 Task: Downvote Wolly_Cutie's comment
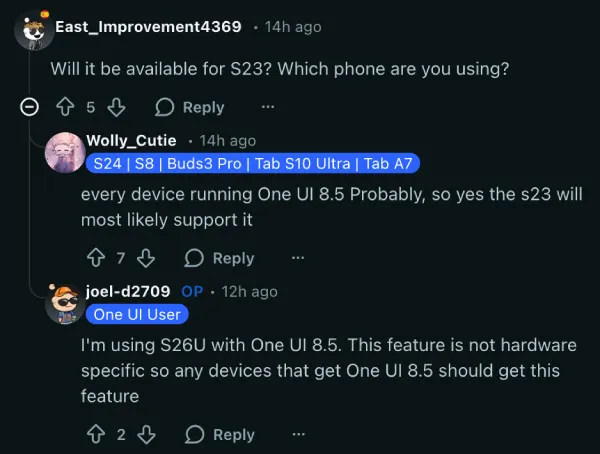(x=146, y=258)
